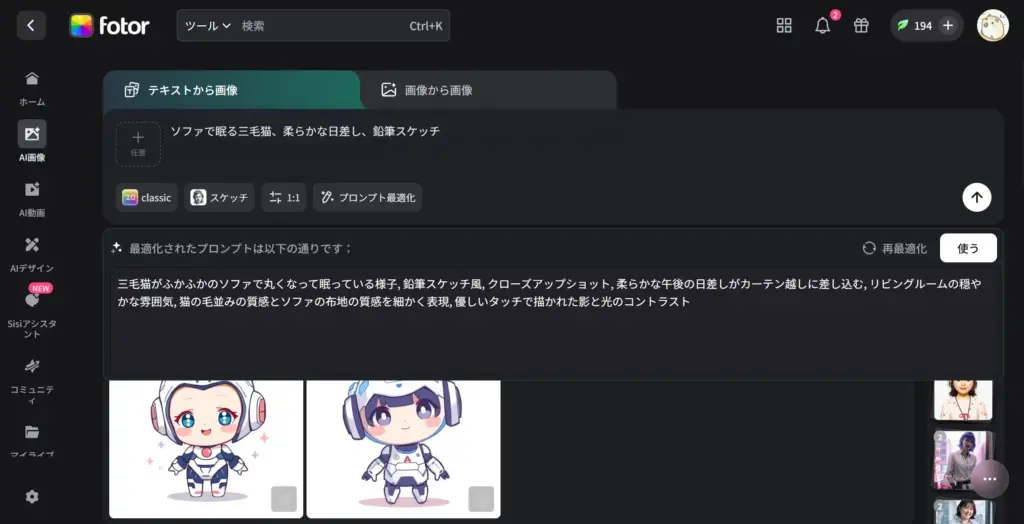Viewport: 1024px width, 524px height.
Task: Select AI画像 in the sidebar
Action: pyautogui.click(x=32, y=141)
